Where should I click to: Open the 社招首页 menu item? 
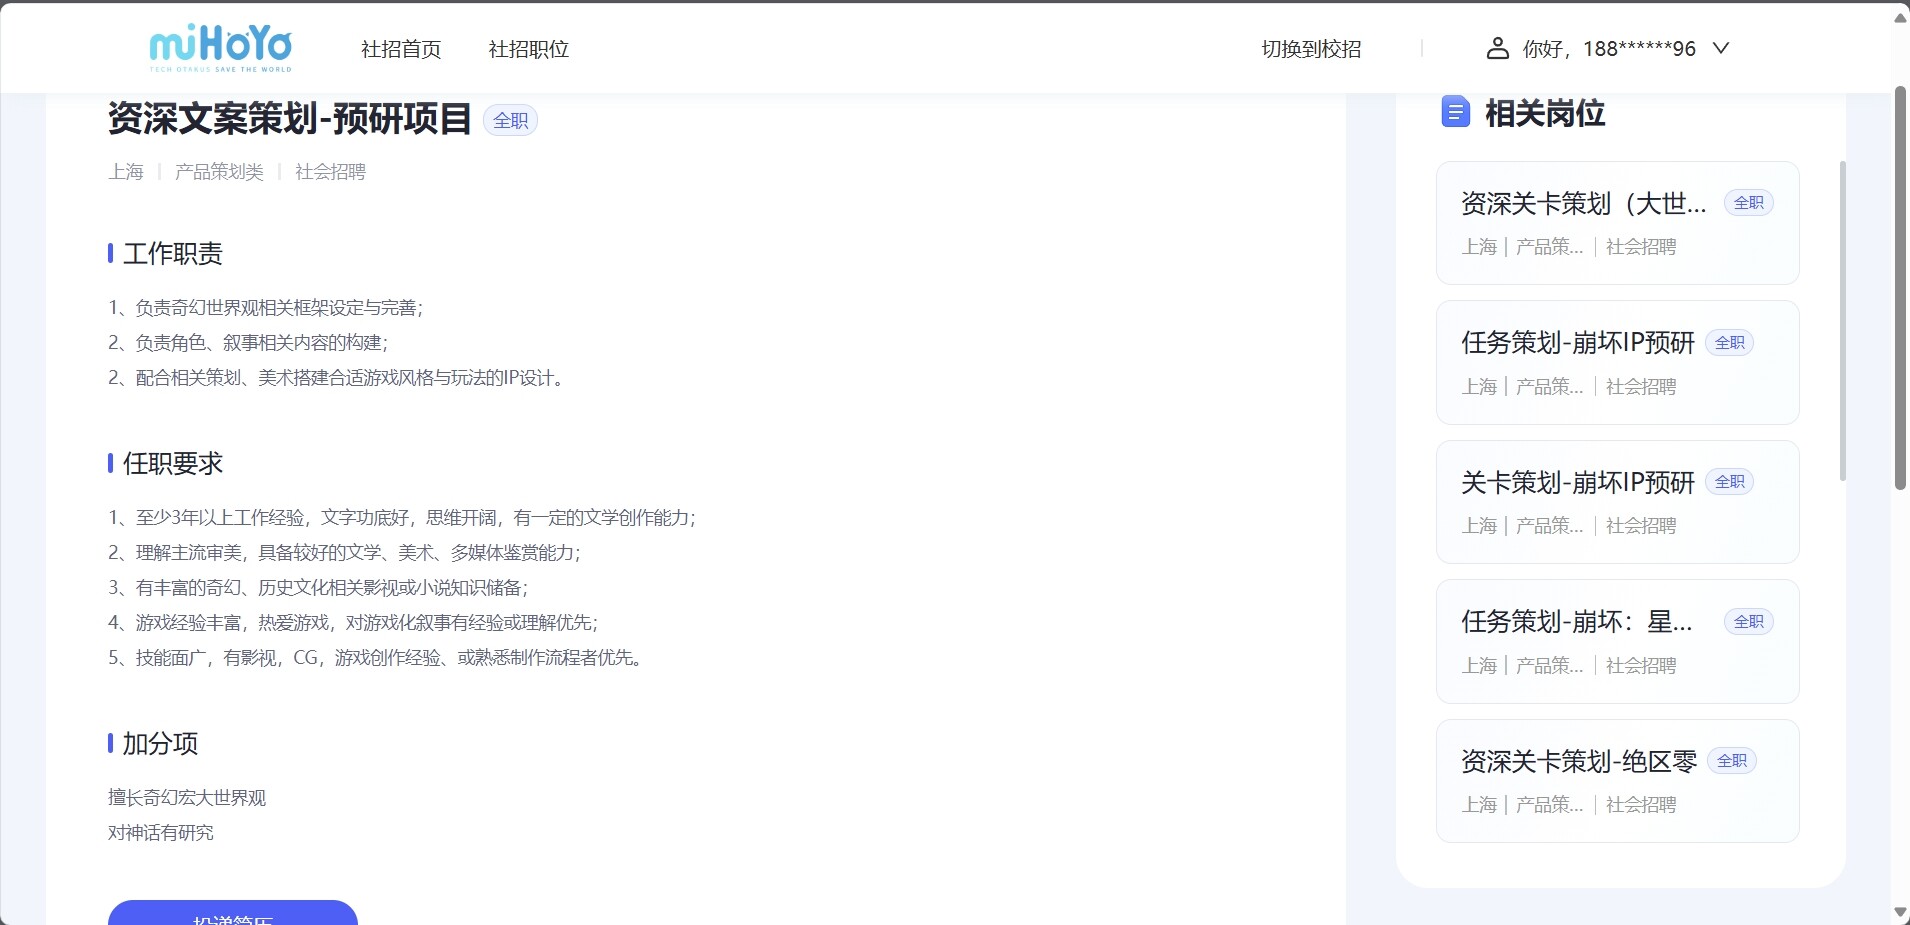tap(401, 49)
